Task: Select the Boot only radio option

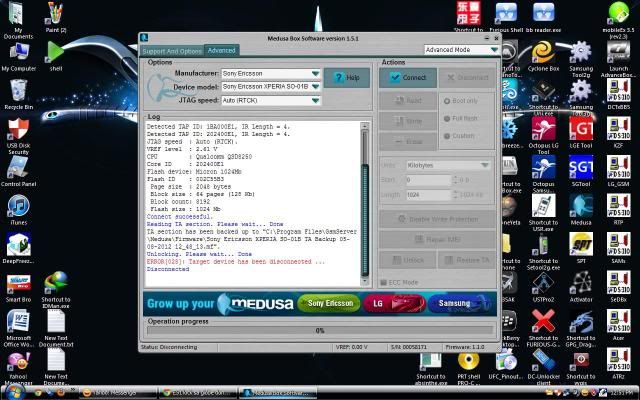Action: point(461,101)
